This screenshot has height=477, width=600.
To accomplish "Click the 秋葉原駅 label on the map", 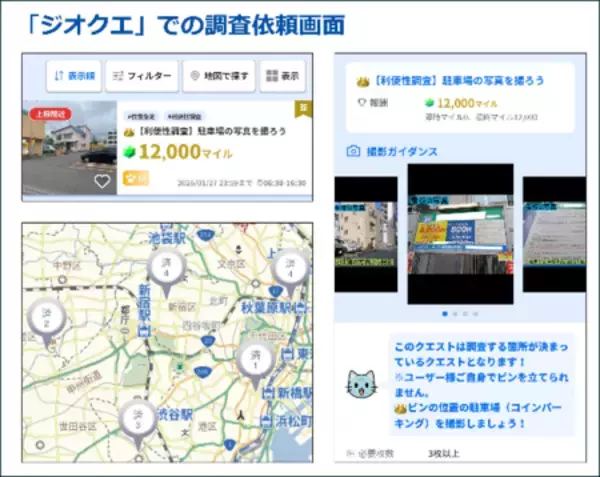I will [269, 308].
